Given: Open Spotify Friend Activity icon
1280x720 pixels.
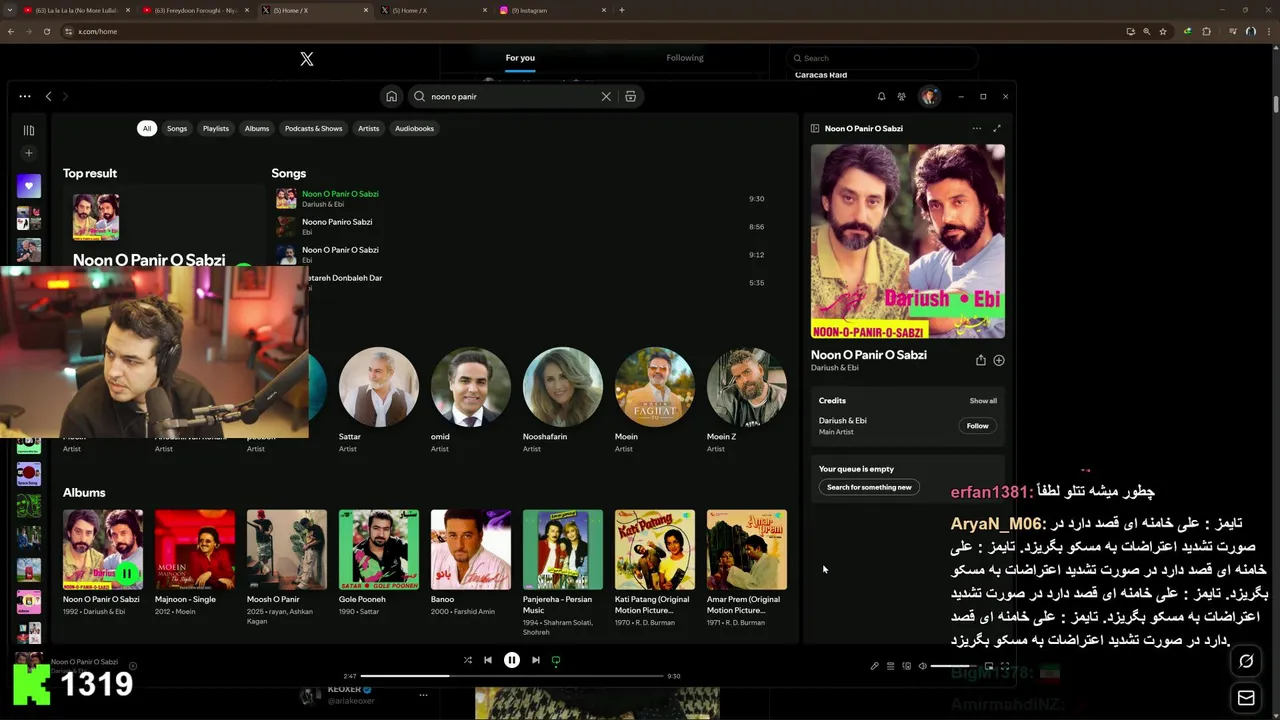Looking at the screenshot, I should (902, 96).
